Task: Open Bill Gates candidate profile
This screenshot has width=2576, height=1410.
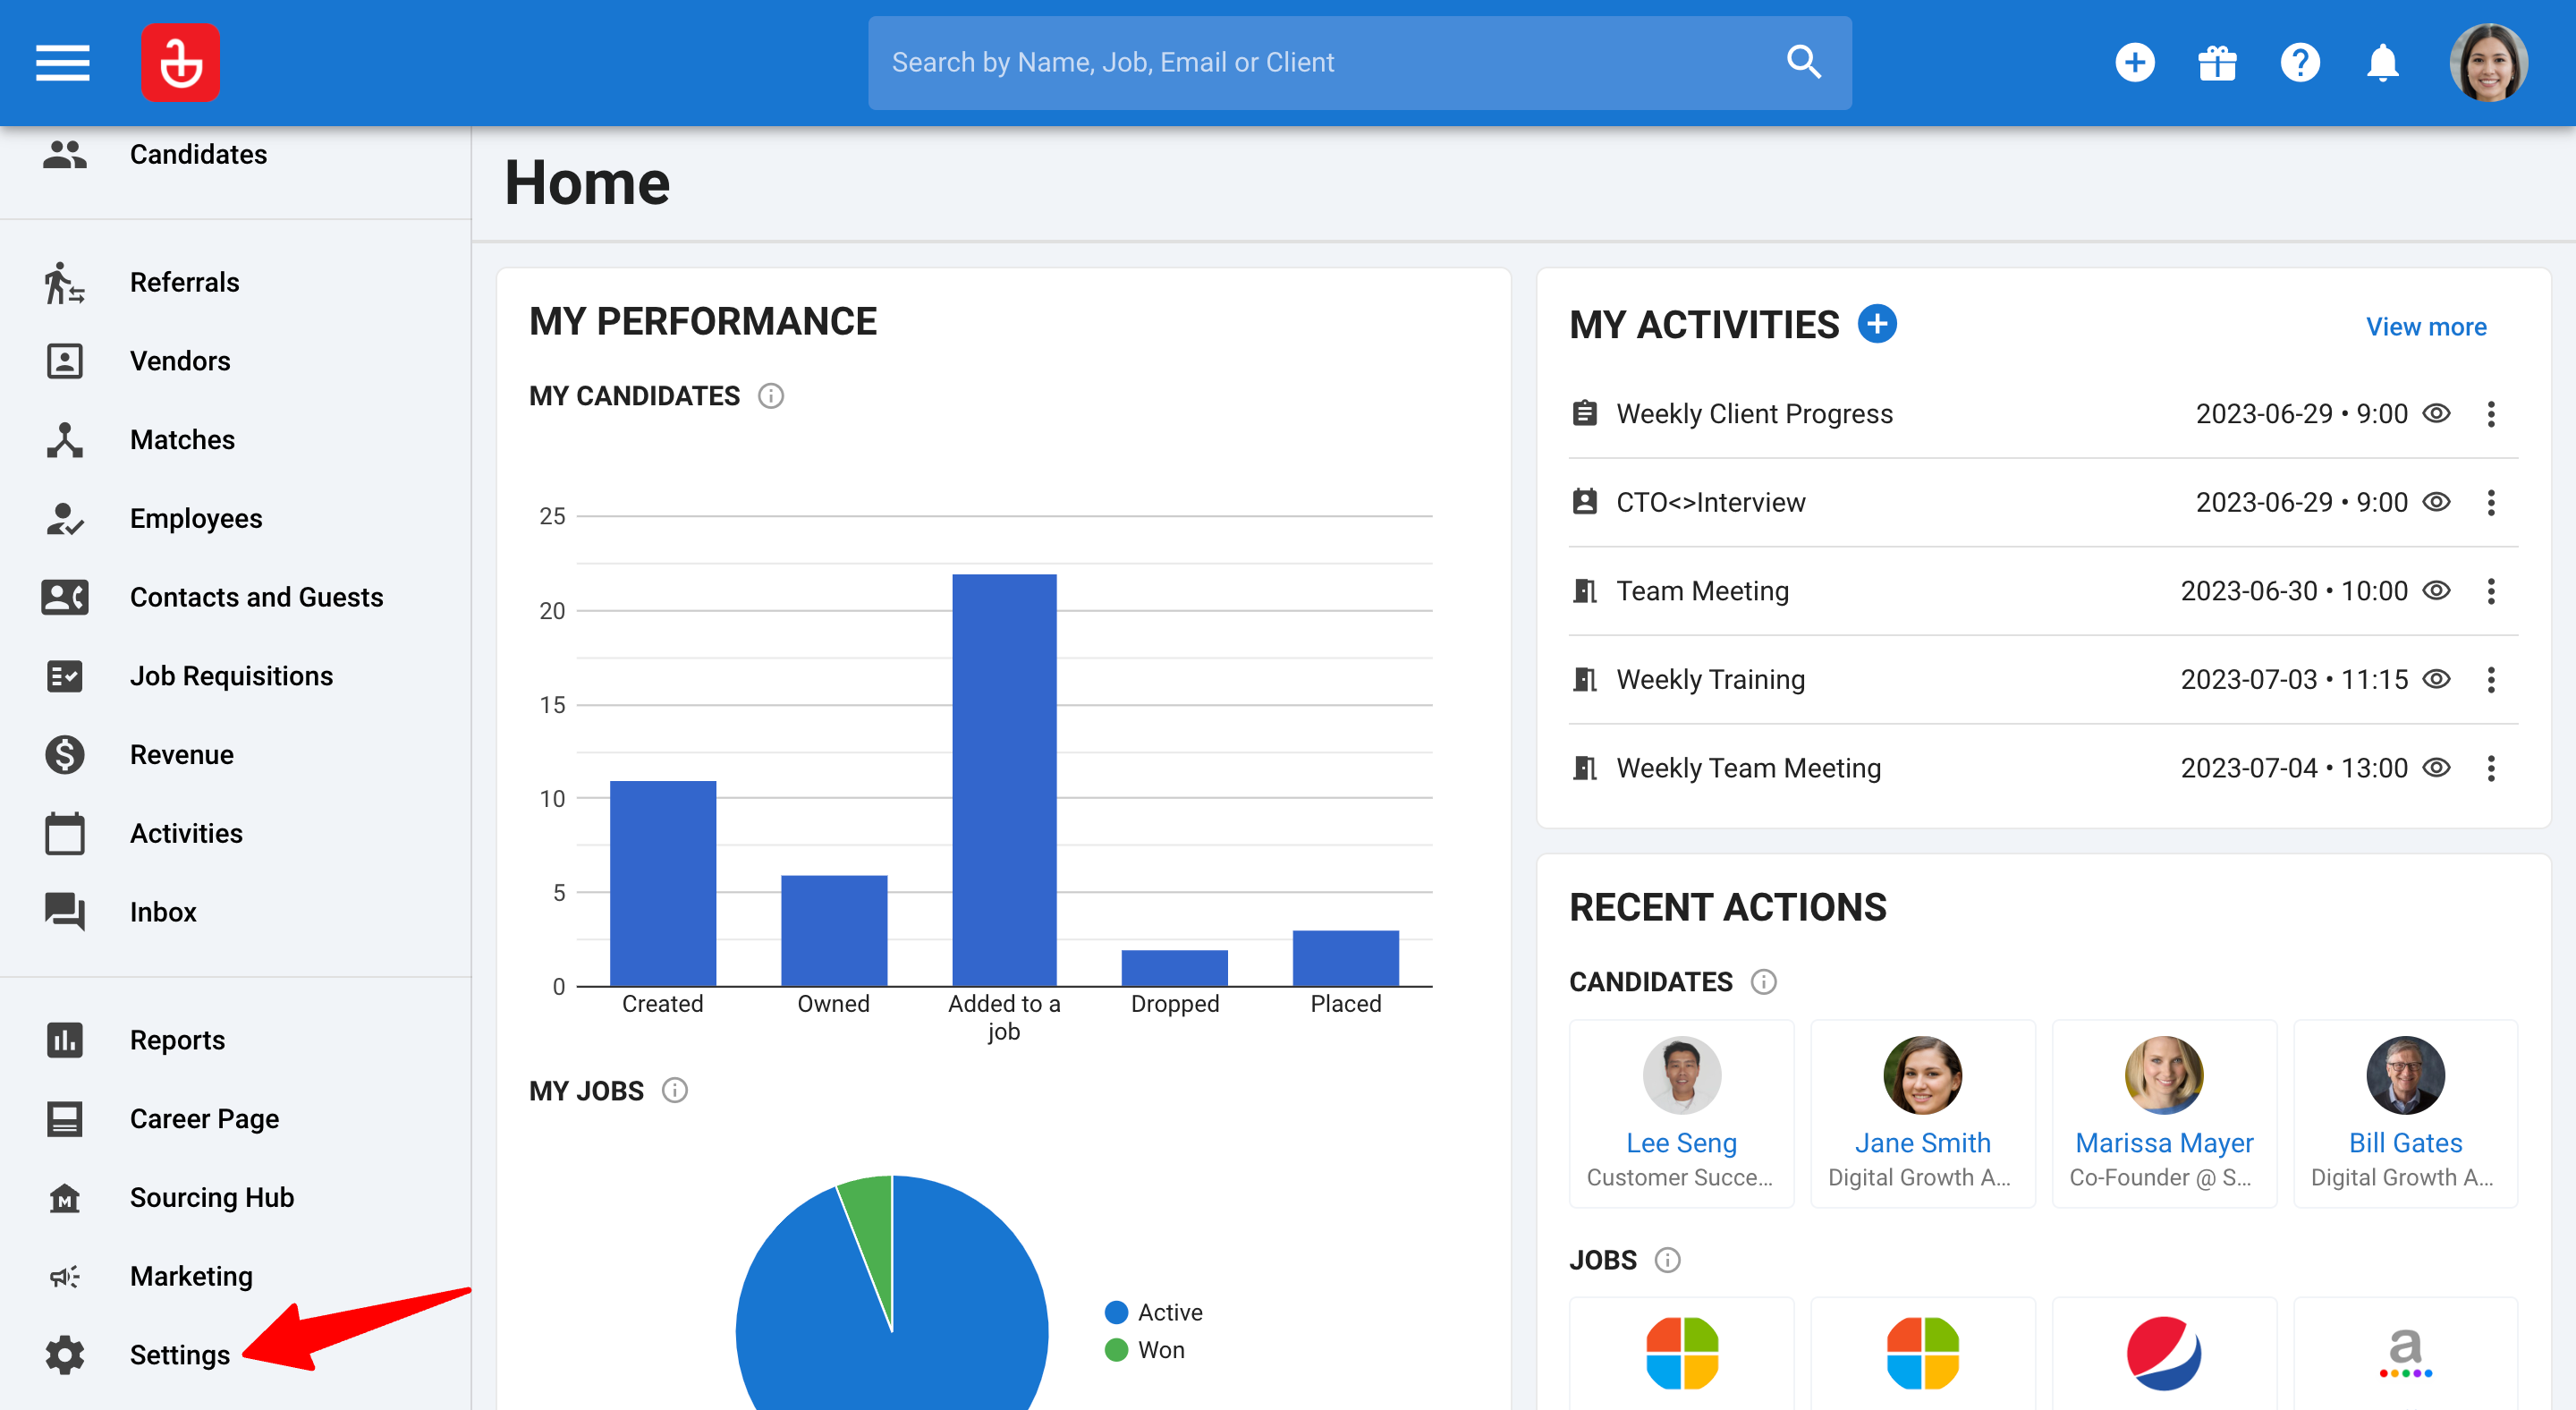Action: [x=2405, y=1143]
